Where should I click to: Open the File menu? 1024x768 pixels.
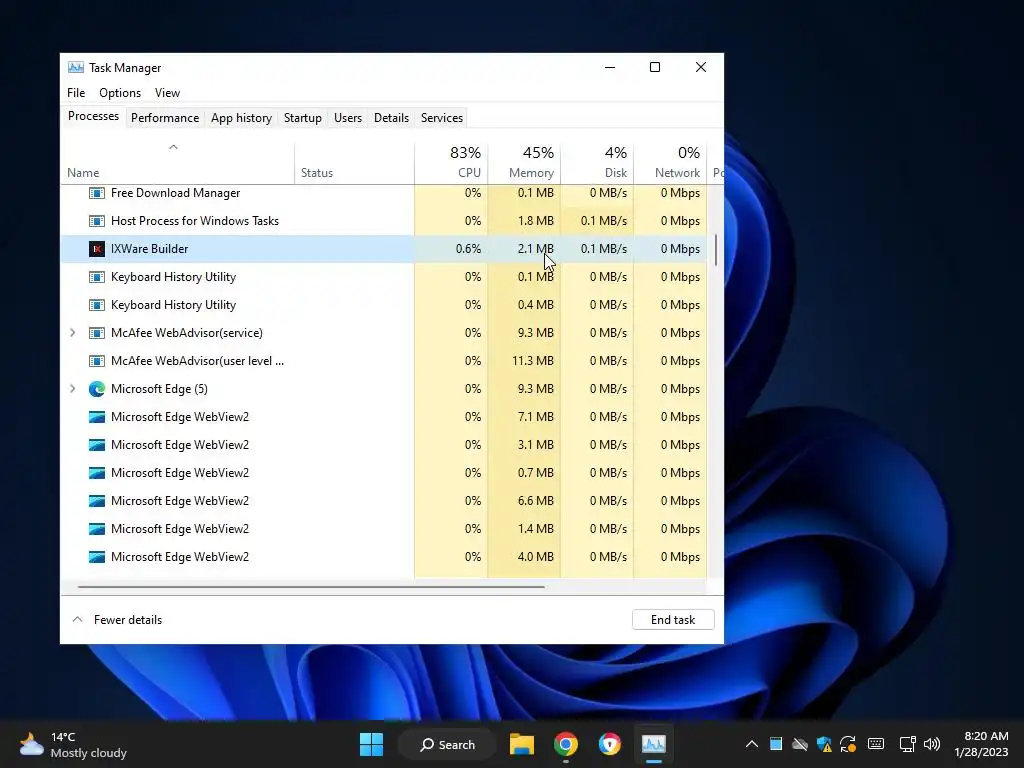(76, 93)
